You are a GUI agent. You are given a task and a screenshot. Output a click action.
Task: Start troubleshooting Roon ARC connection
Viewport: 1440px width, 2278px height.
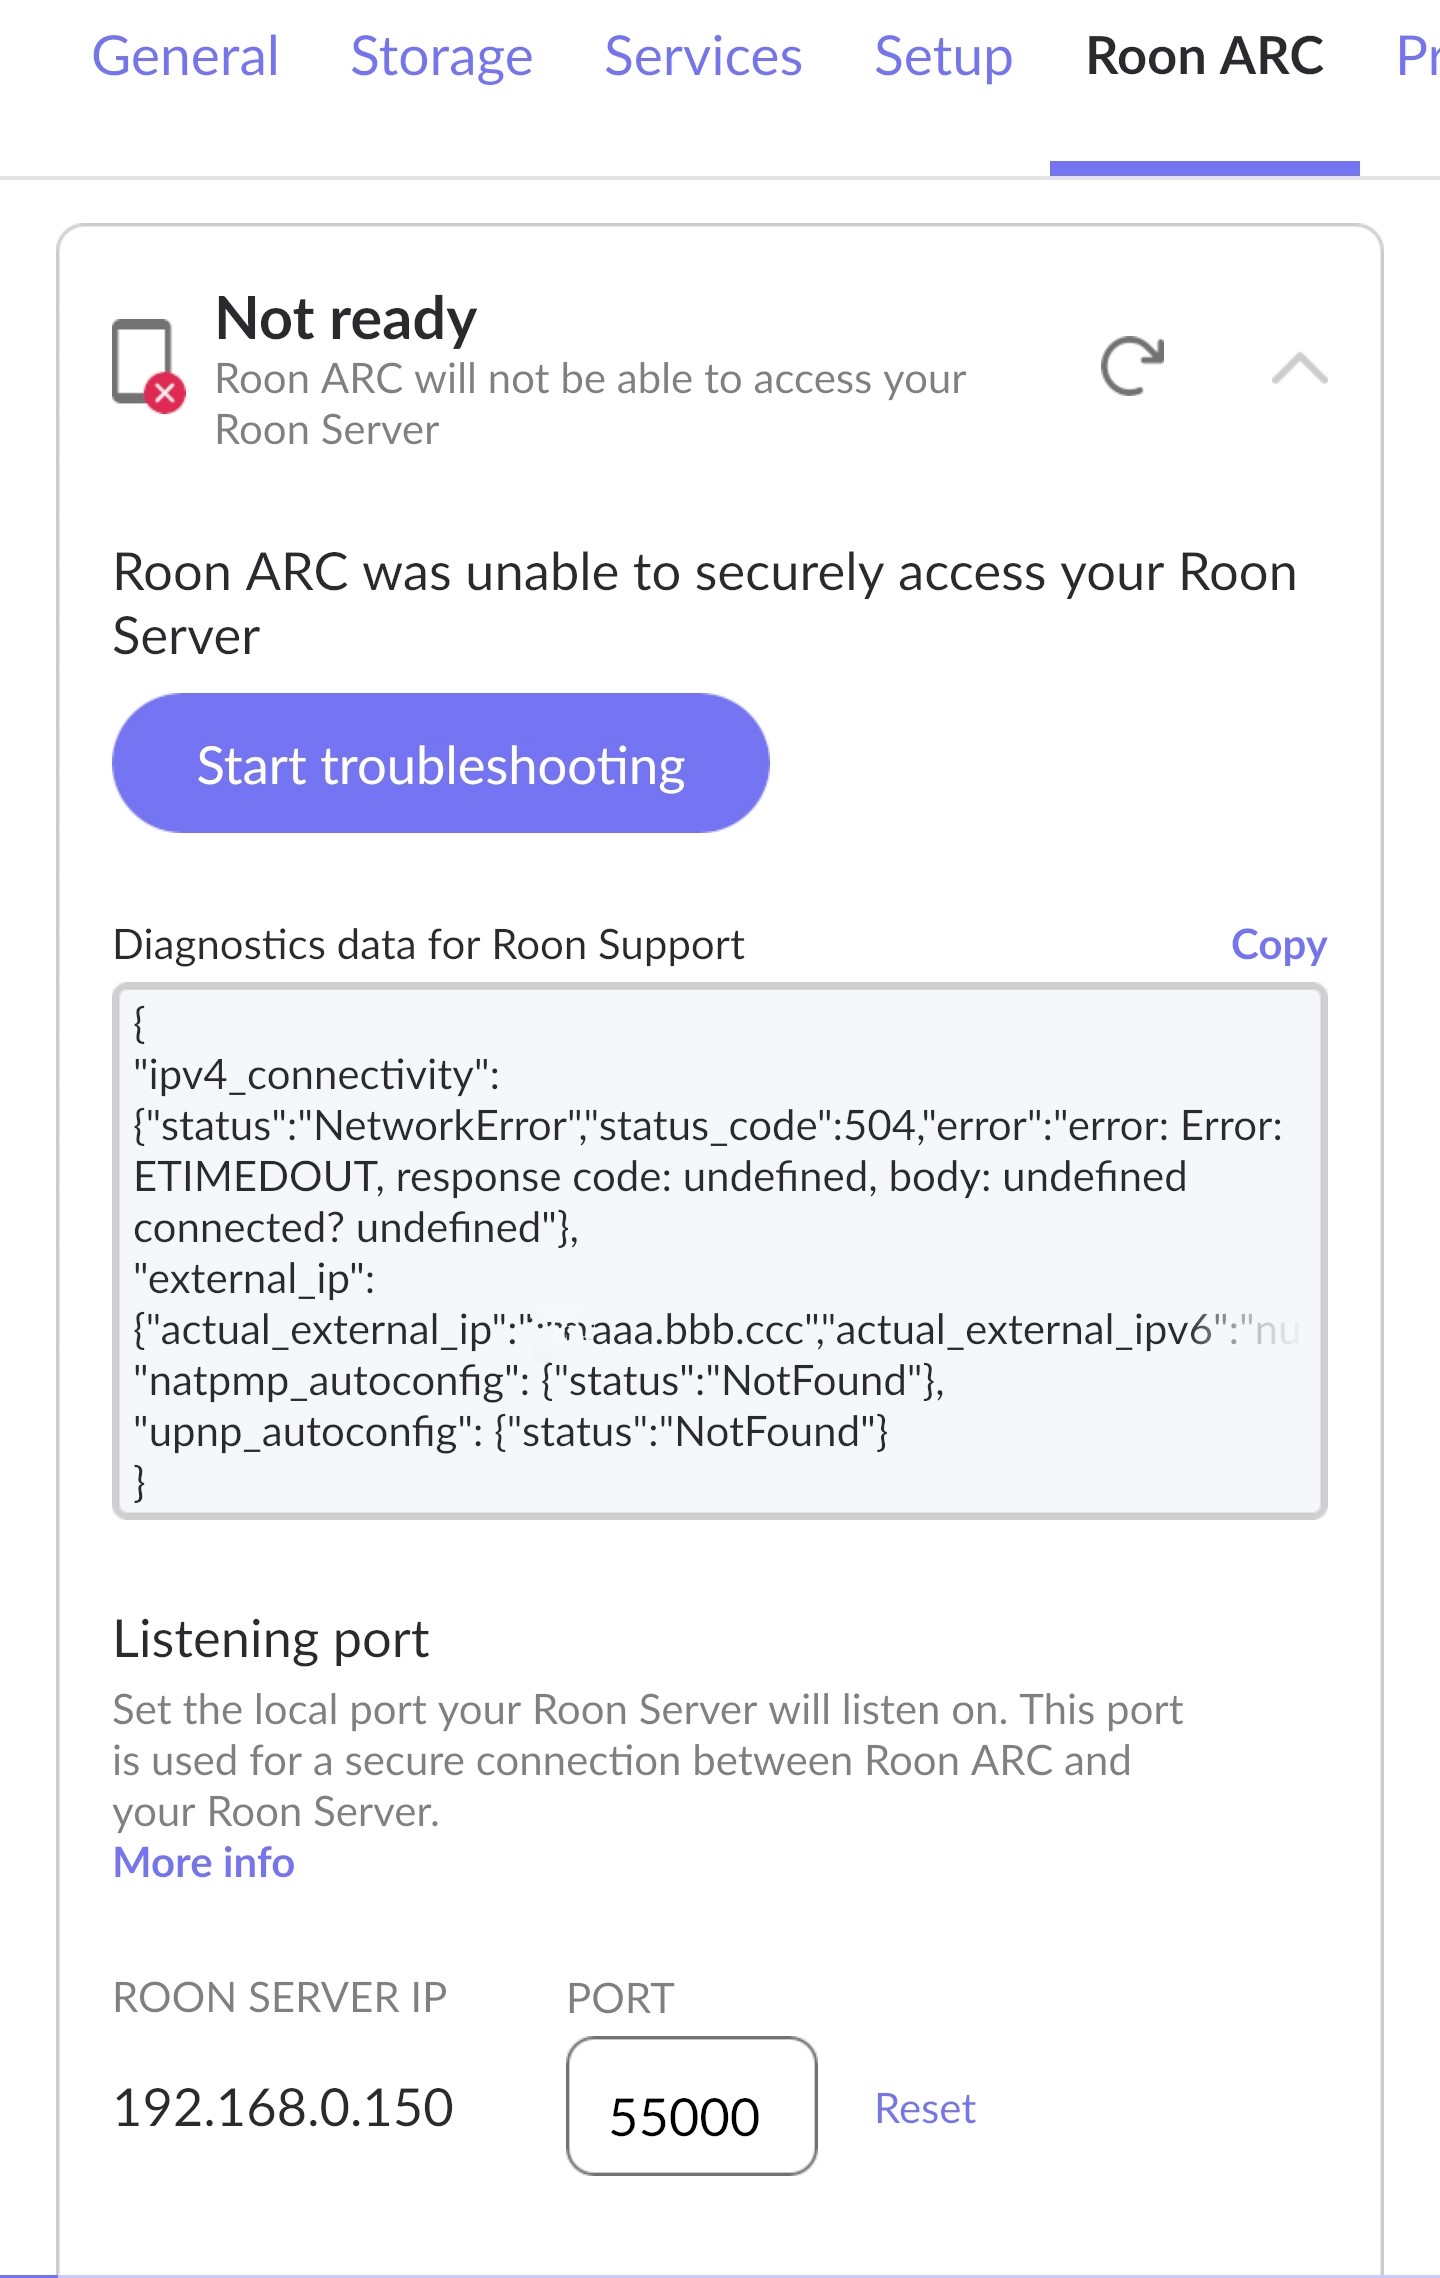[x=441, y=763]
